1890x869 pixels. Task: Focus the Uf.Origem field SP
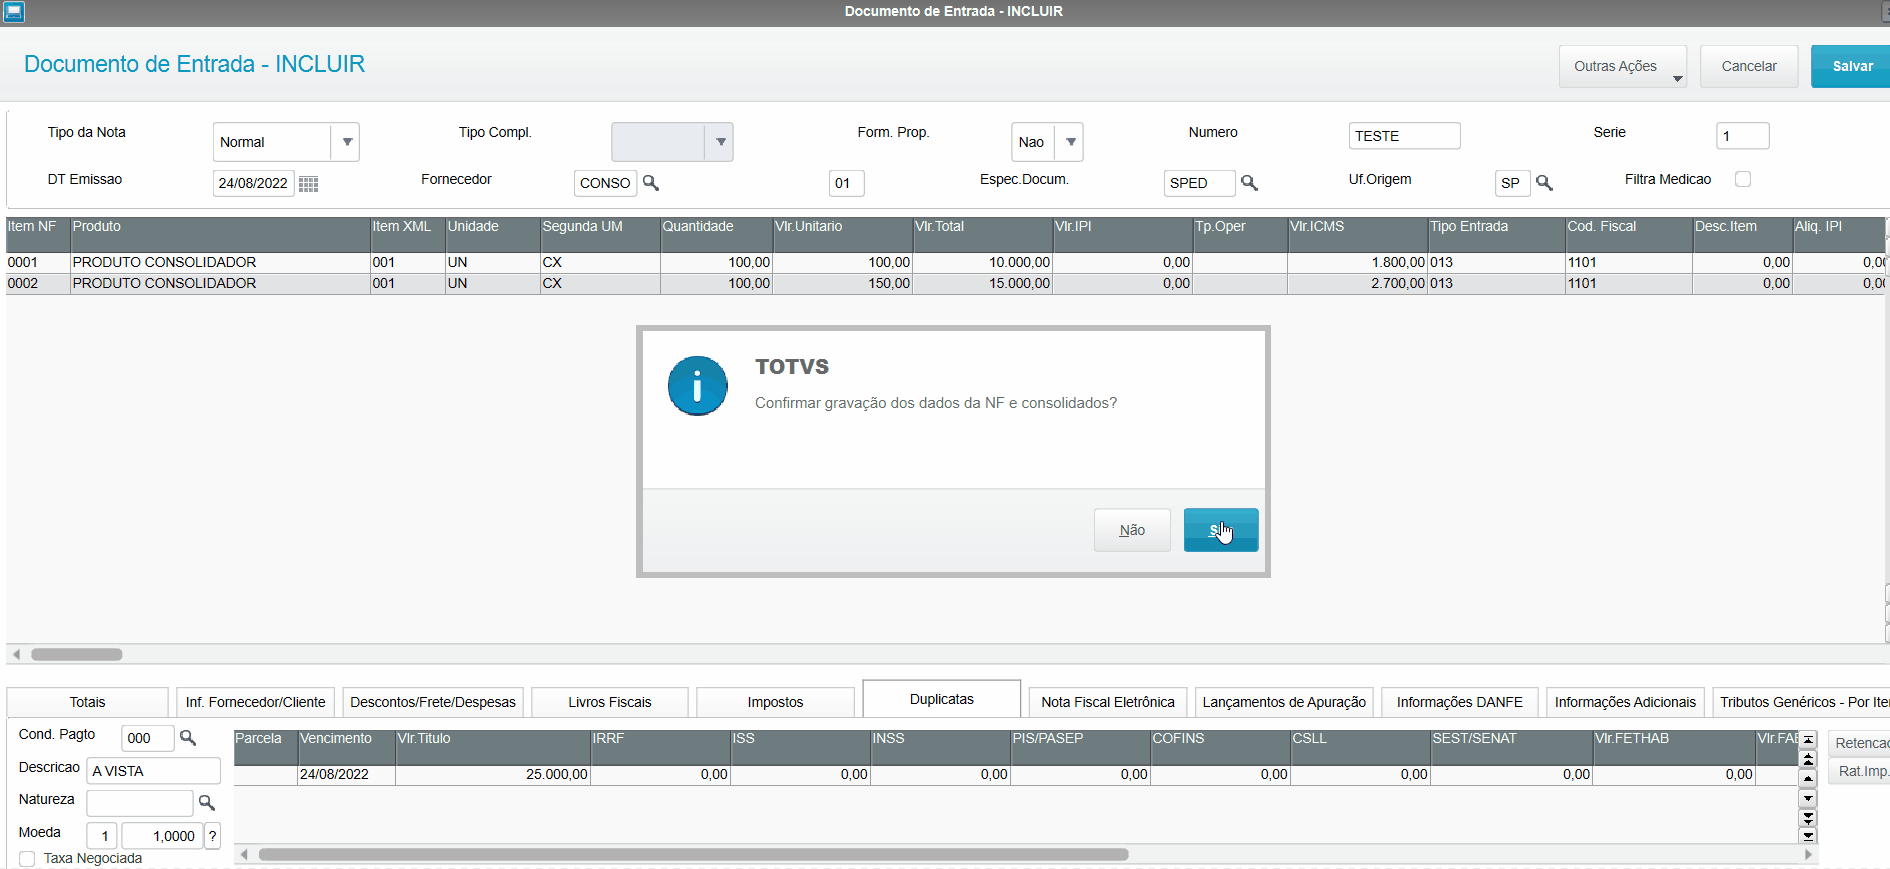click(x=1512, y=183)
